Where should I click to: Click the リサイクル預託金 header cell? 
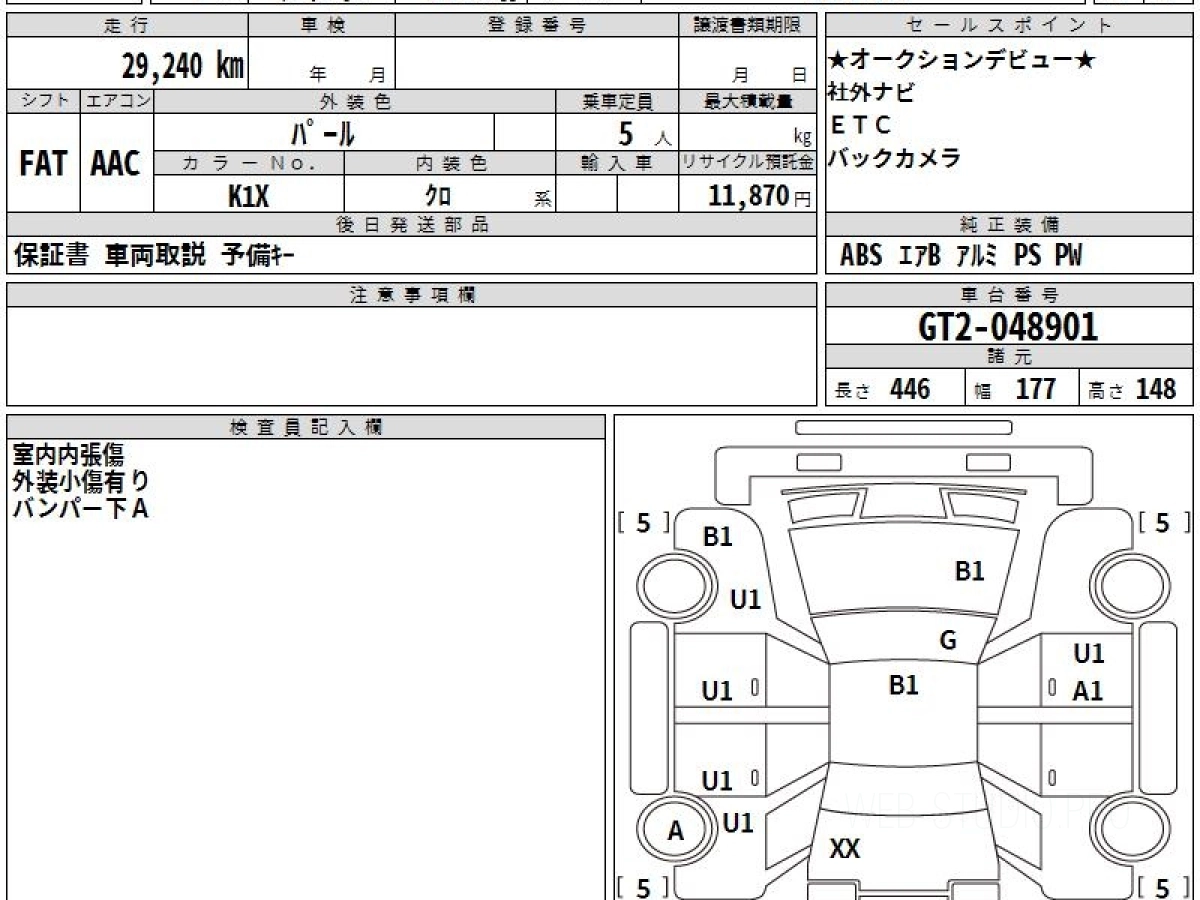747,163
